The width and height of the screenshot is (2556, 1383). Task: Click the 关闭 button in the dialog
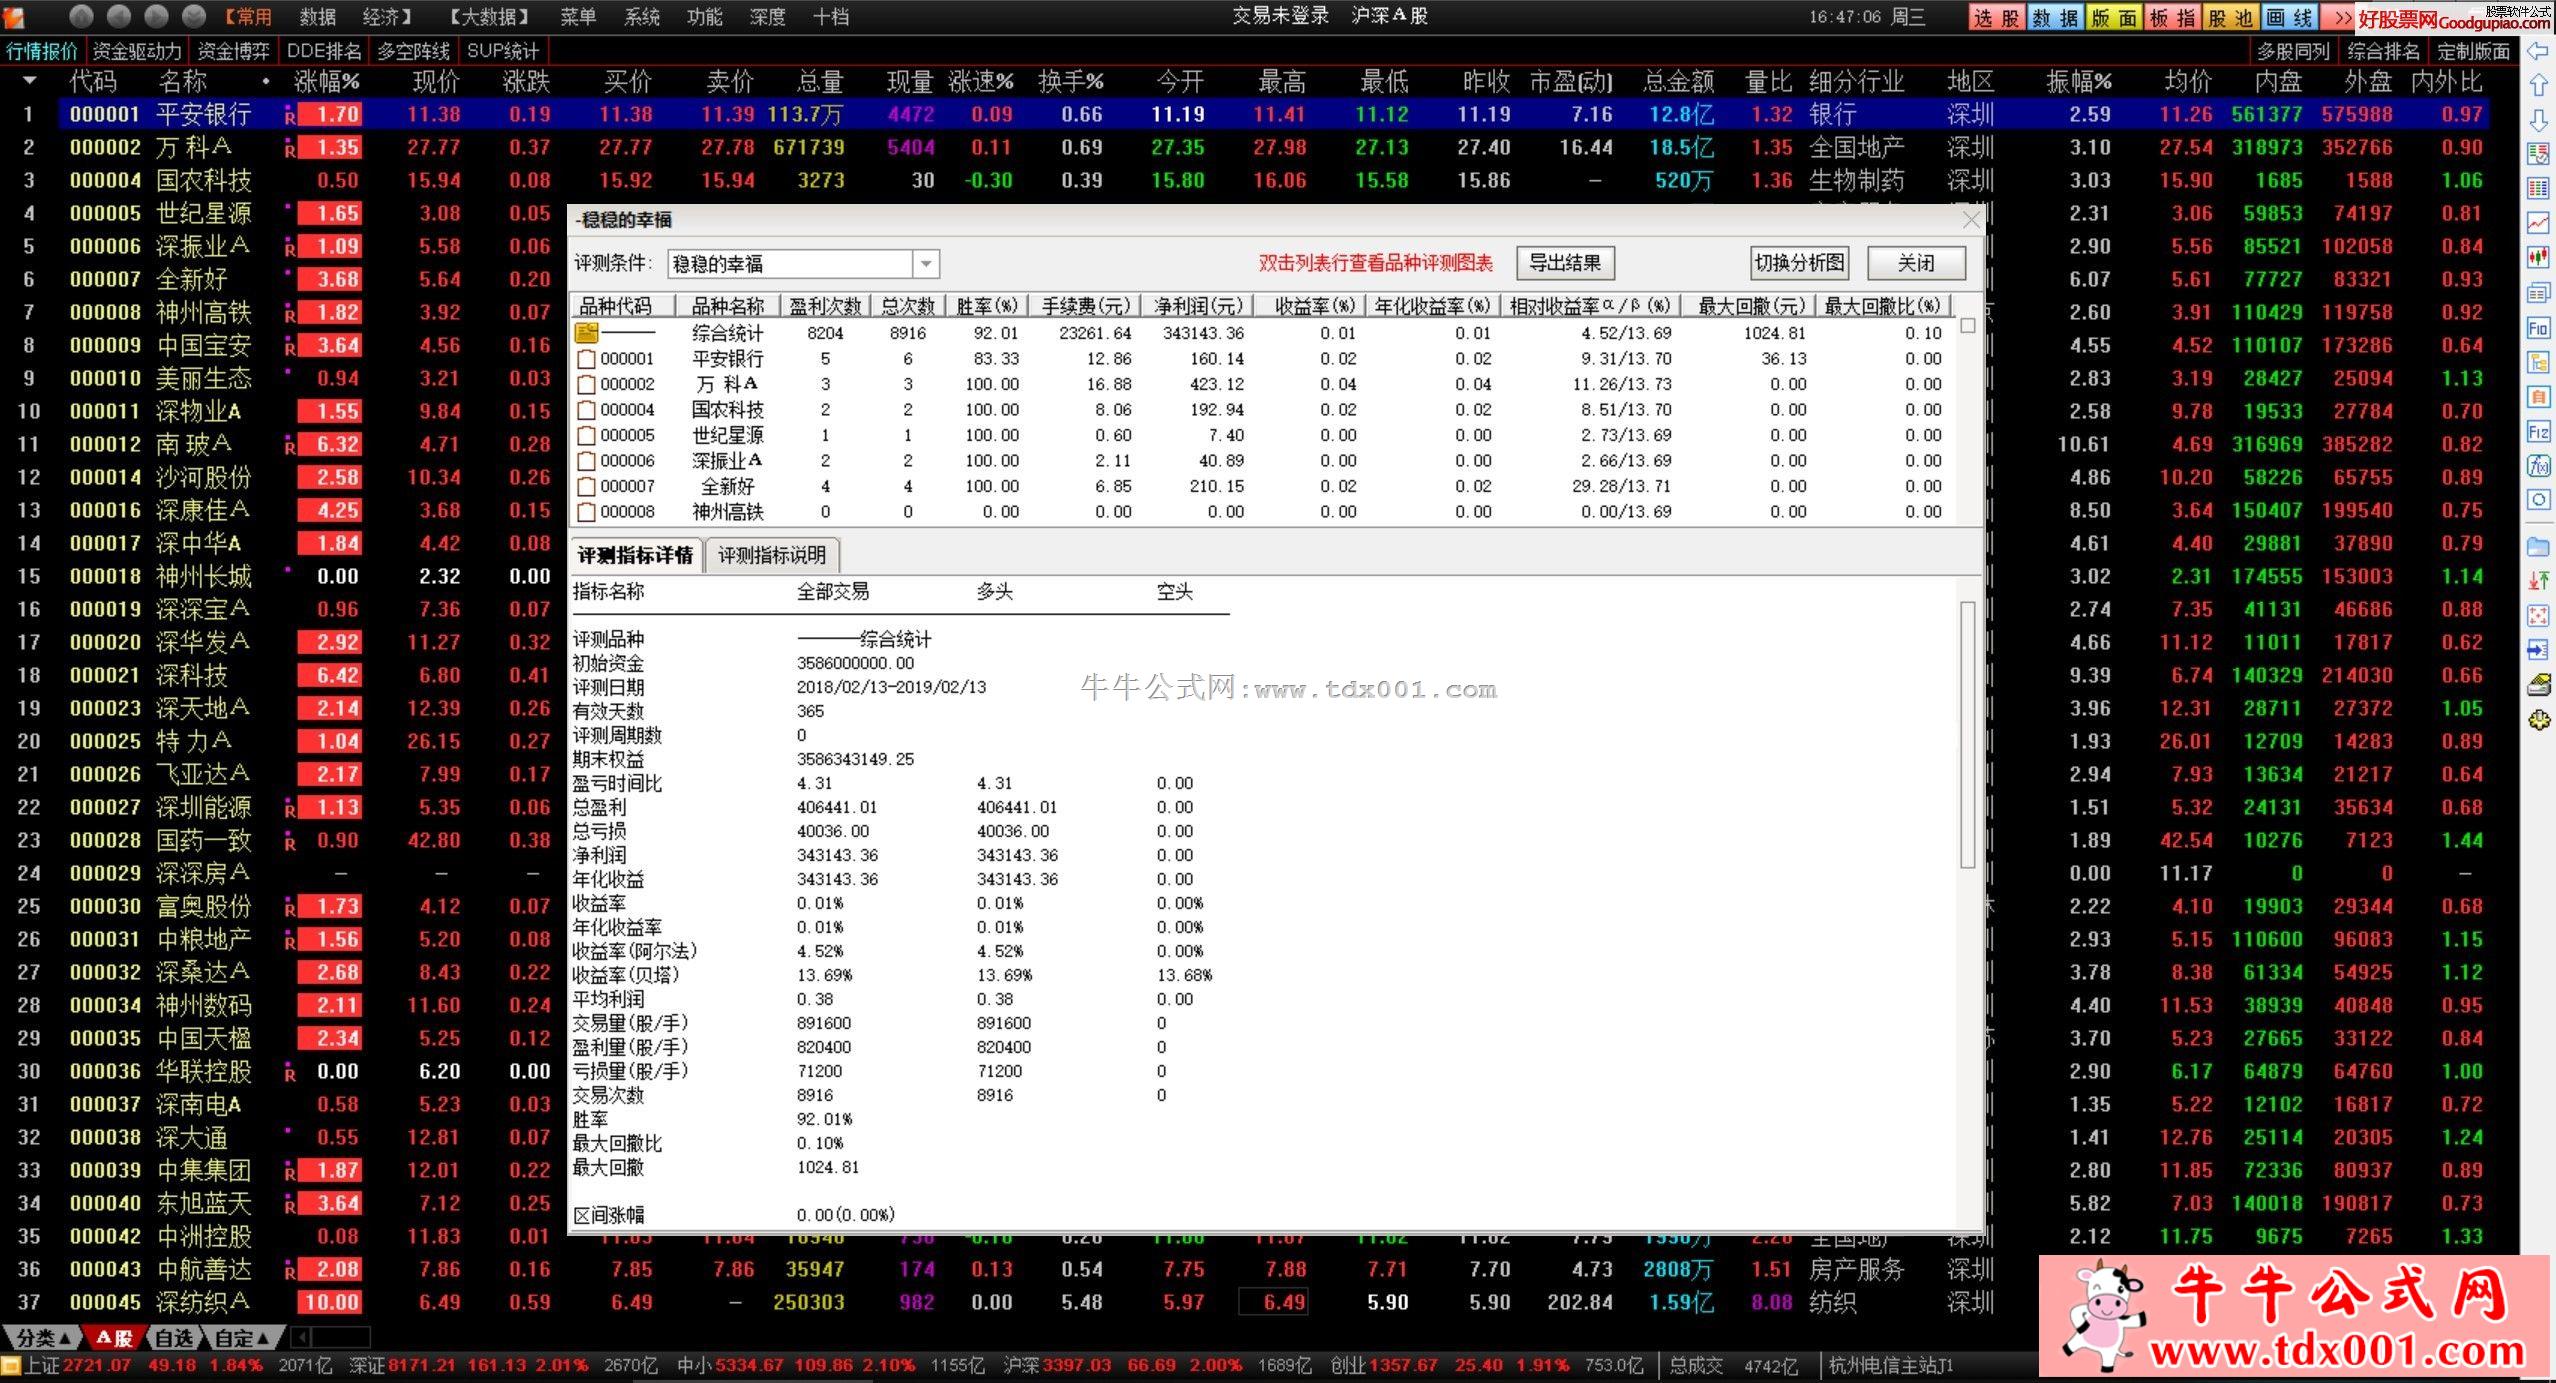coord(1916,263)
